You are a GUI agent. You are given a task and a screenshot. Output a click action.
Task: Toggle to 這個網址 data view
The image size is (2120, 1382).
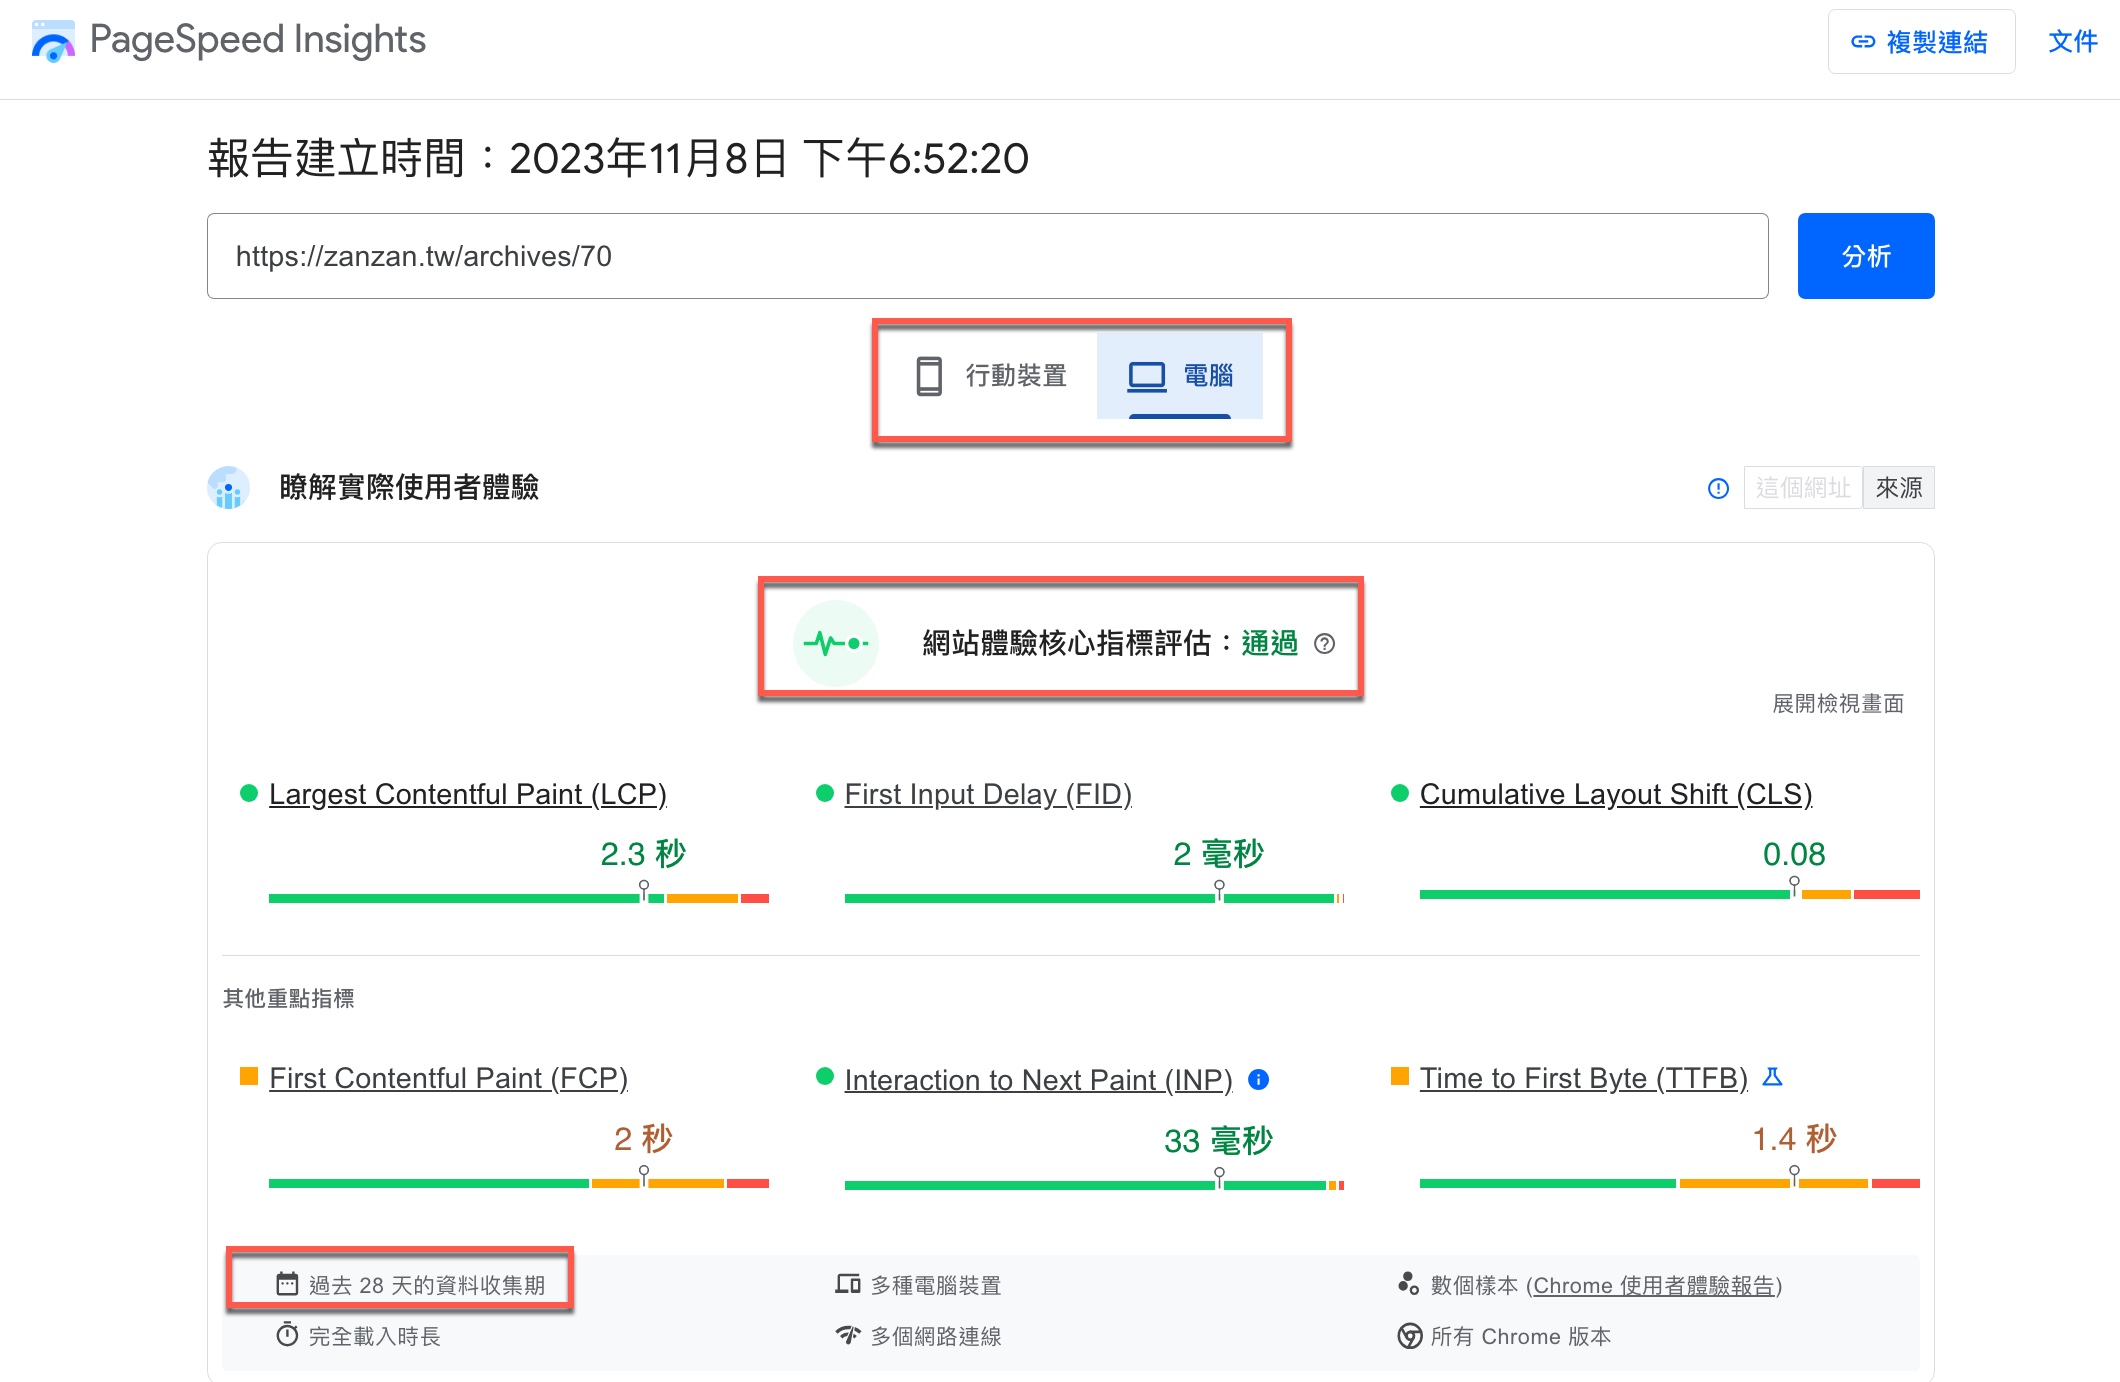(x=1803, y=488)
